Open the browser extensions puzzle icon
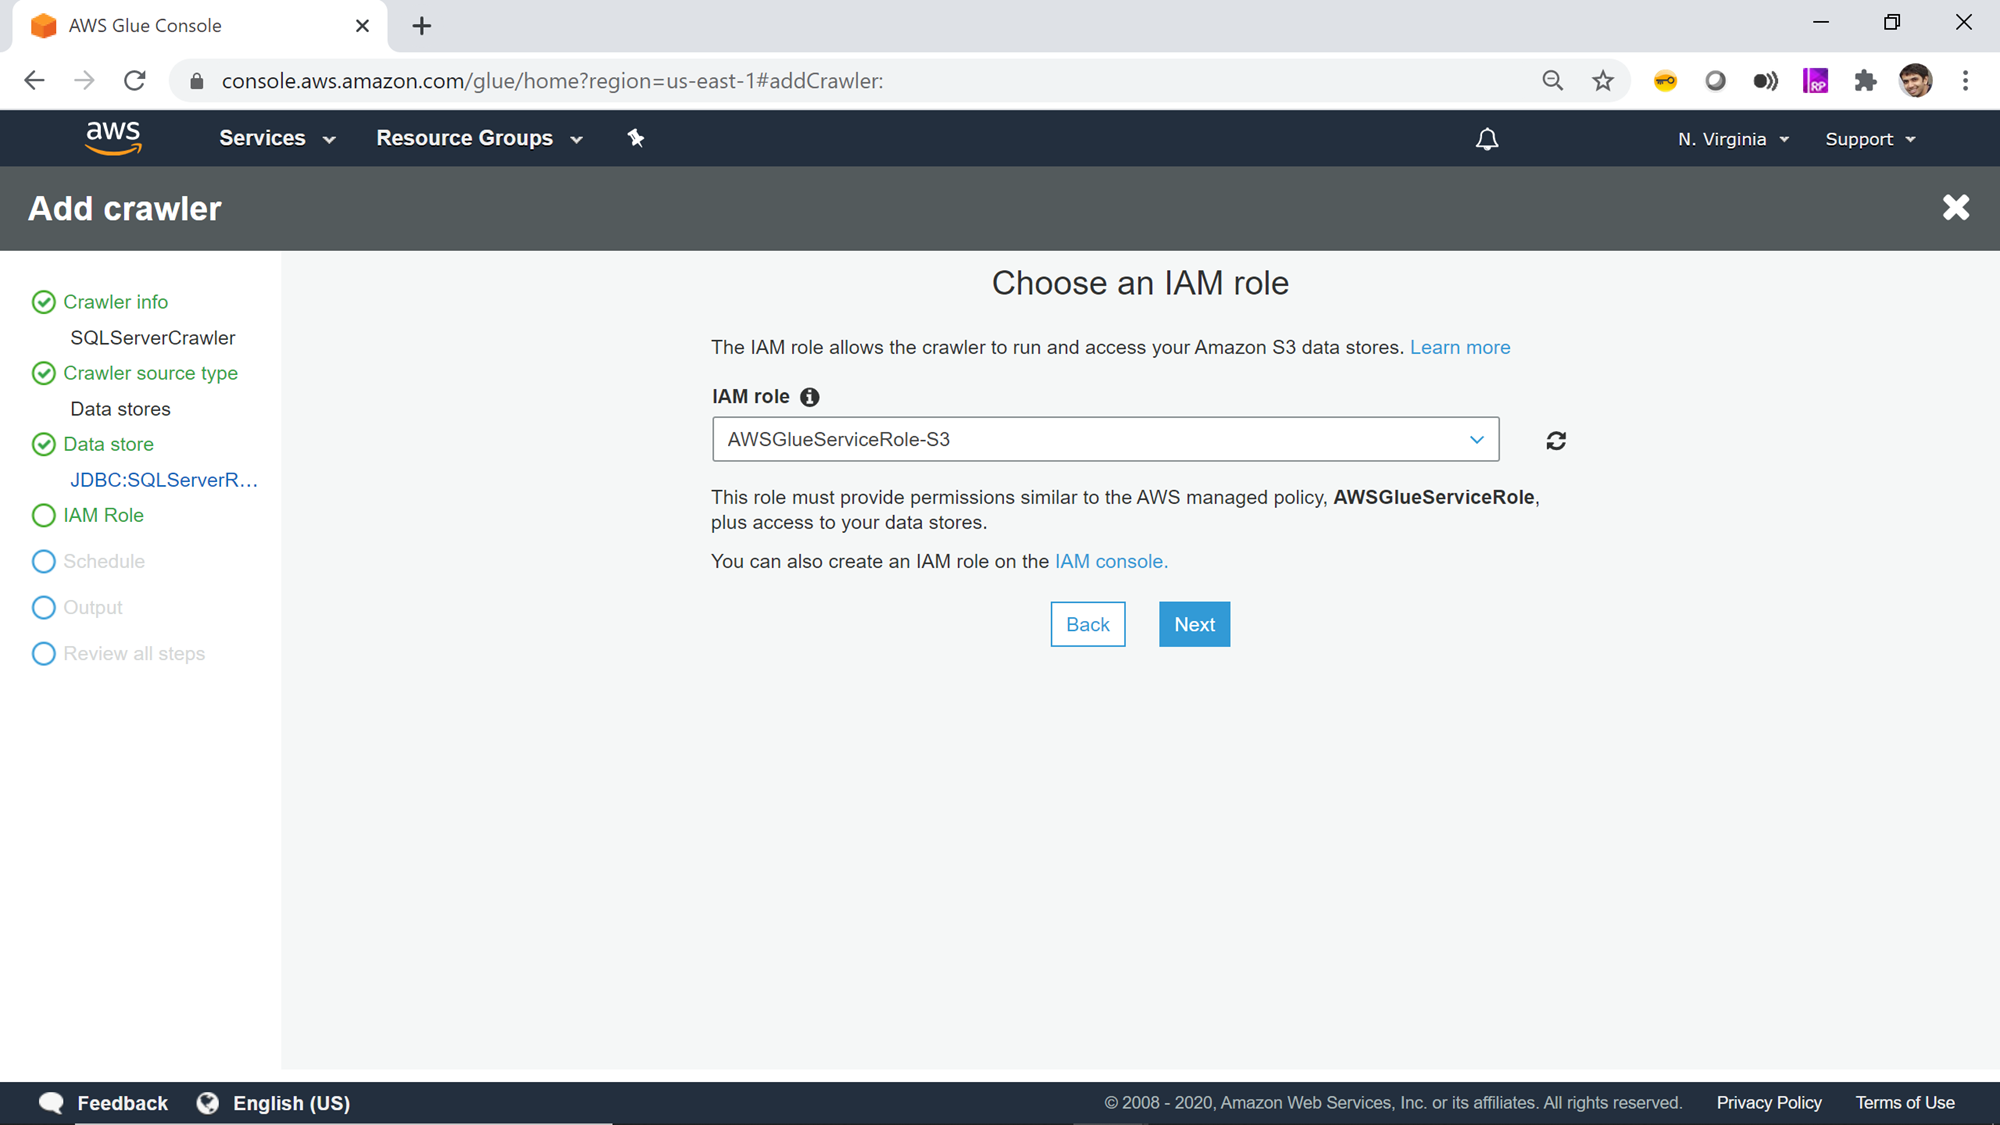Viewport: 2000px width, 1125px height. [1865, 81]
